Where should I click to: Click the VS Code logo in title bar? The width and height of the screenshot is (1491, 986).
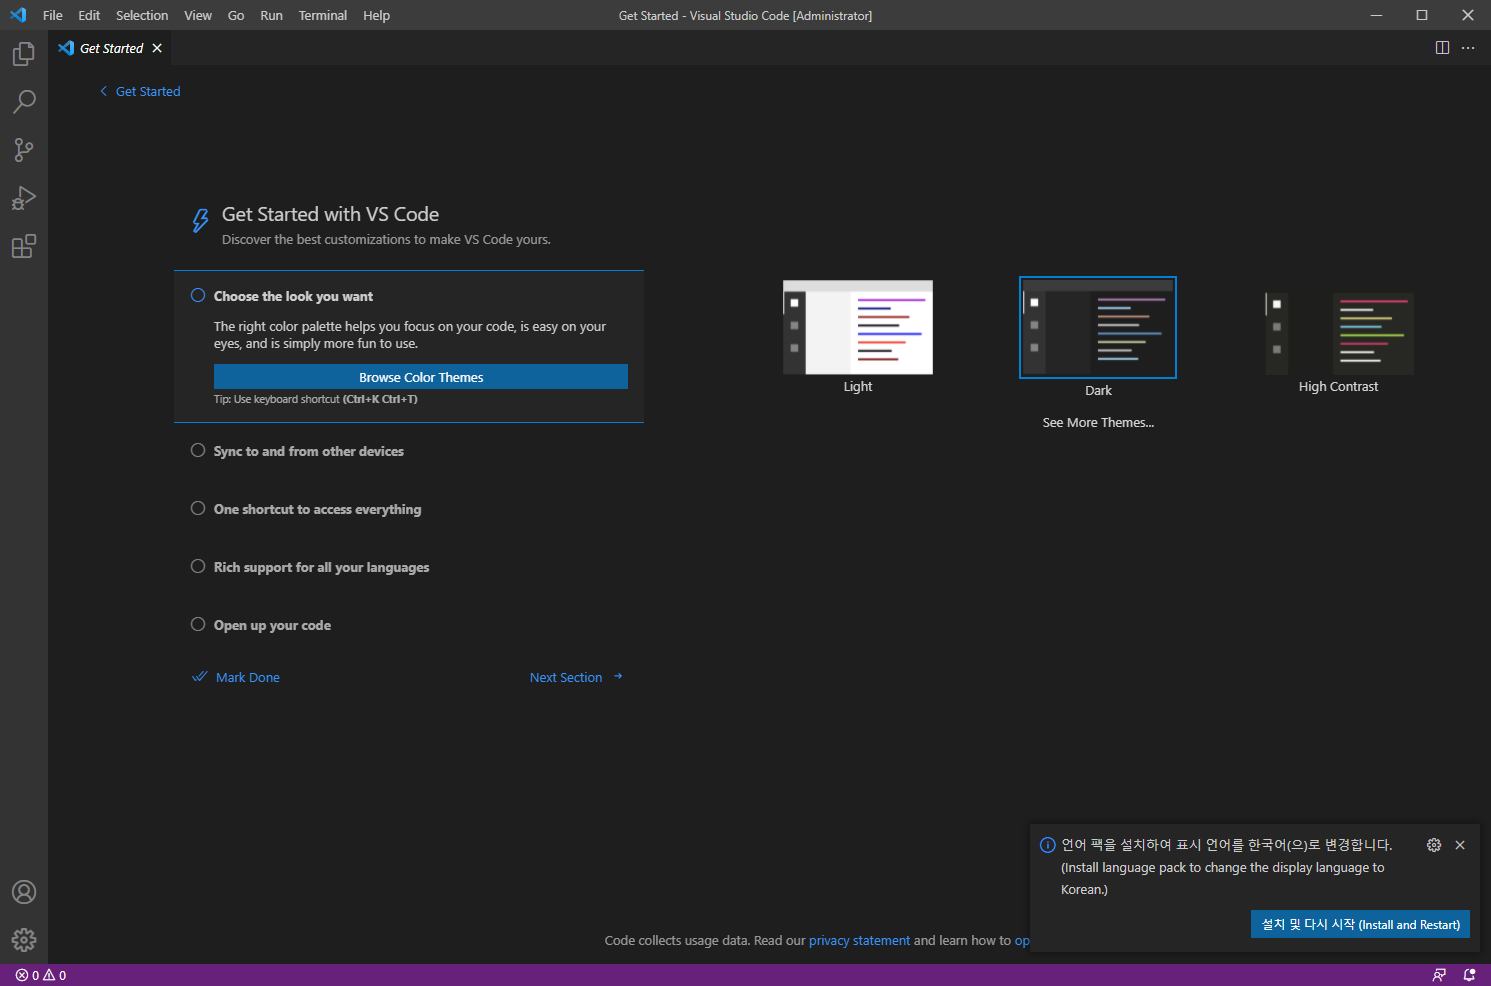[18, 15]
